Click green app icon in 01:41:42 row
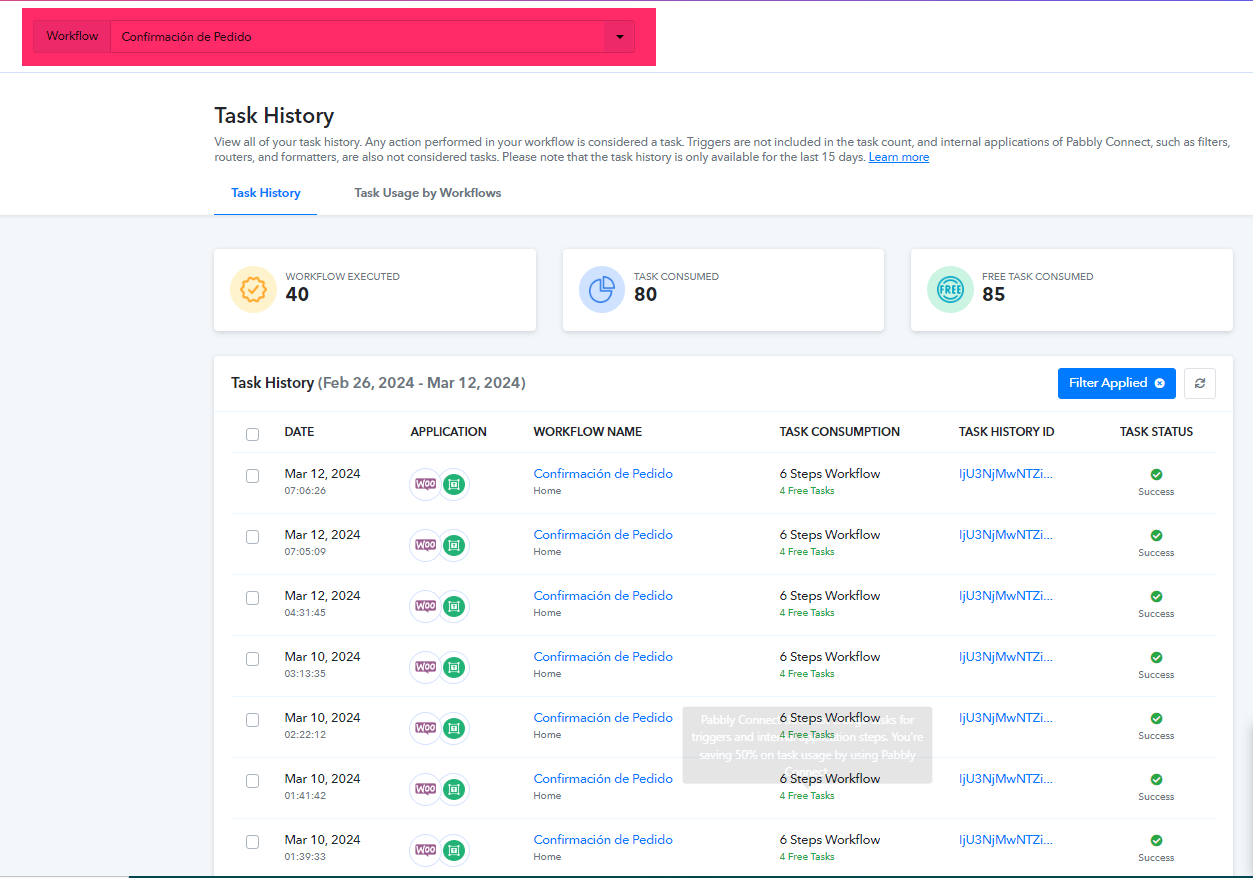 tap(454, 789)
